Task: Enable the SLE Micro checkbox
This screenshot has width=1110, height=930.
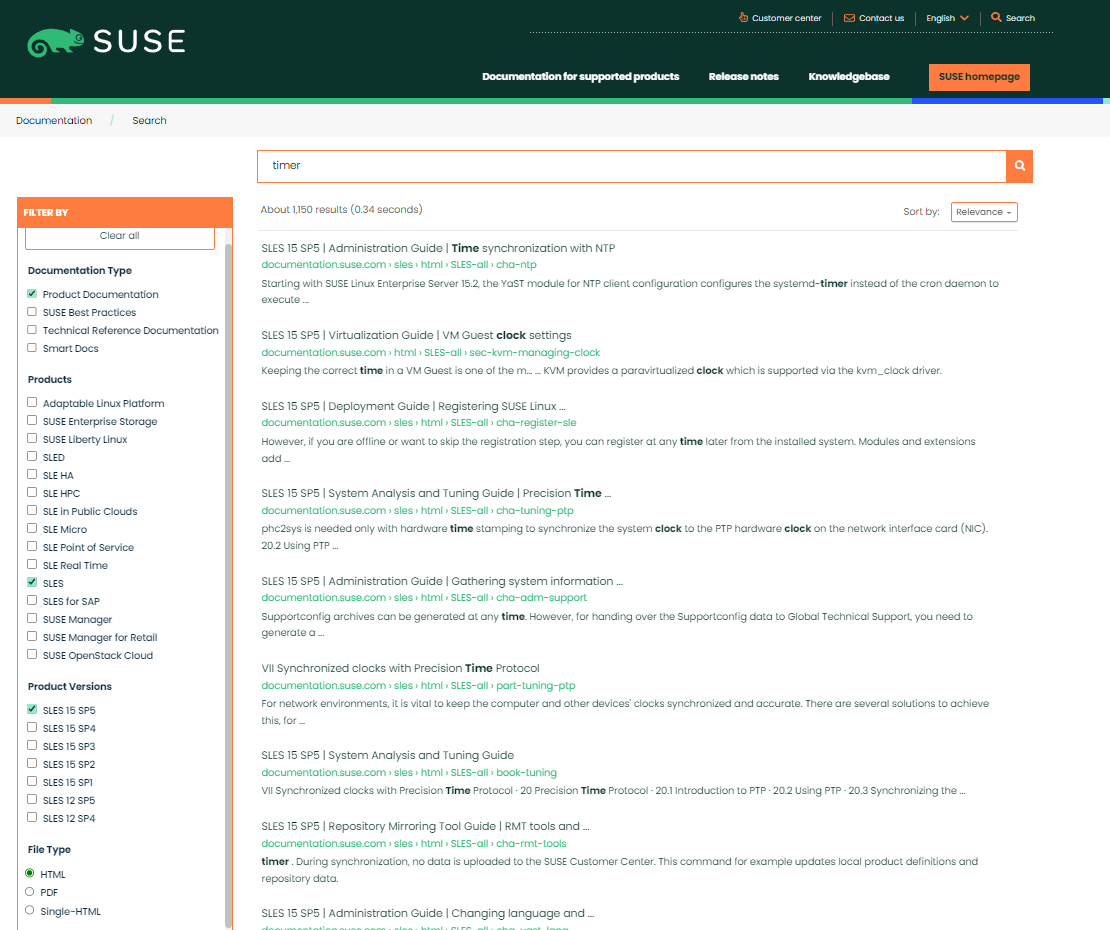Action: 32,529
